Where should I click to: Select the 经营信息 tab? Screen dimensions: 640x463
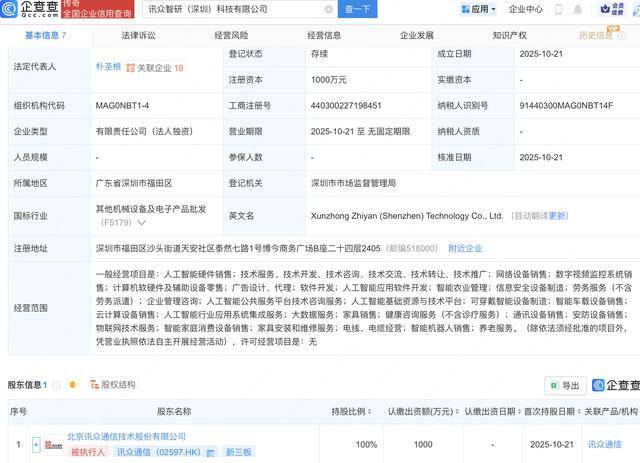coord(323,34)
